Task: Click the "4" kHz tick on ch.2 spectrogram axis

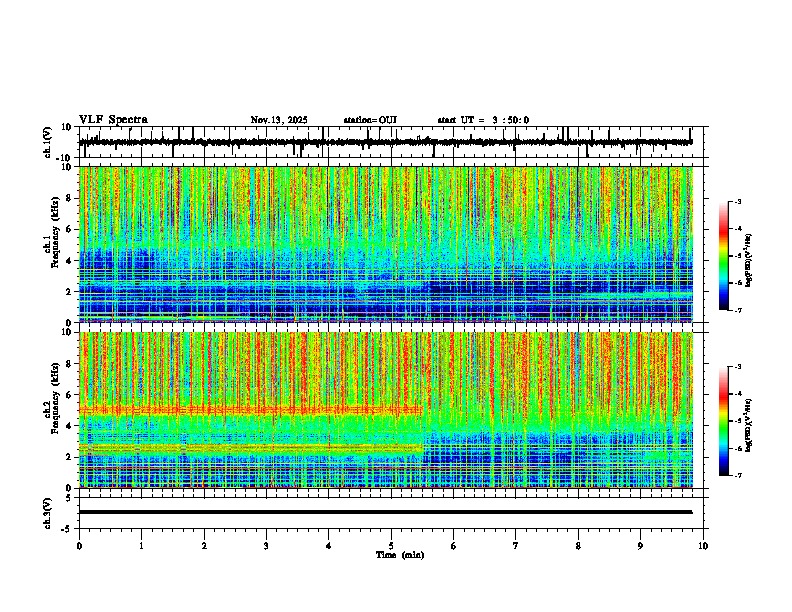Action: coord(70,426)
